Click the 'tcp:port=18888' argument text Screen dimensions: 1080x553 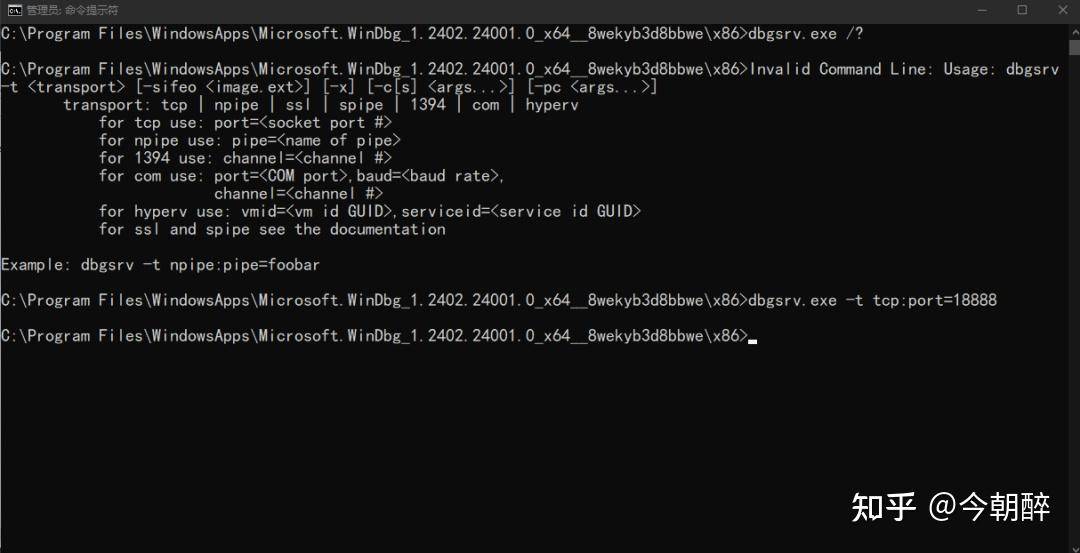coord(935,300)
